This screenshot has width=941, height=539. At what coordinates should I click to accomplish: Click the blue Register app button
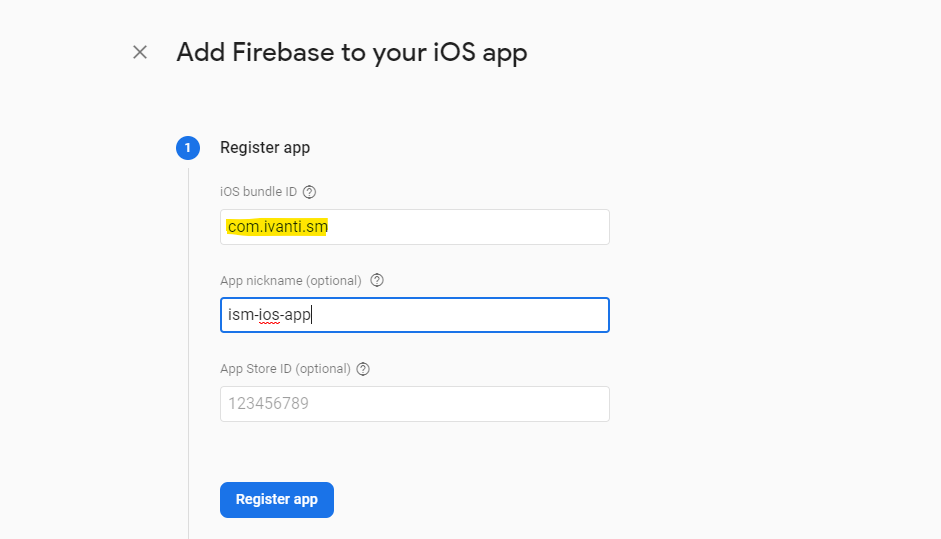[277, 500]
